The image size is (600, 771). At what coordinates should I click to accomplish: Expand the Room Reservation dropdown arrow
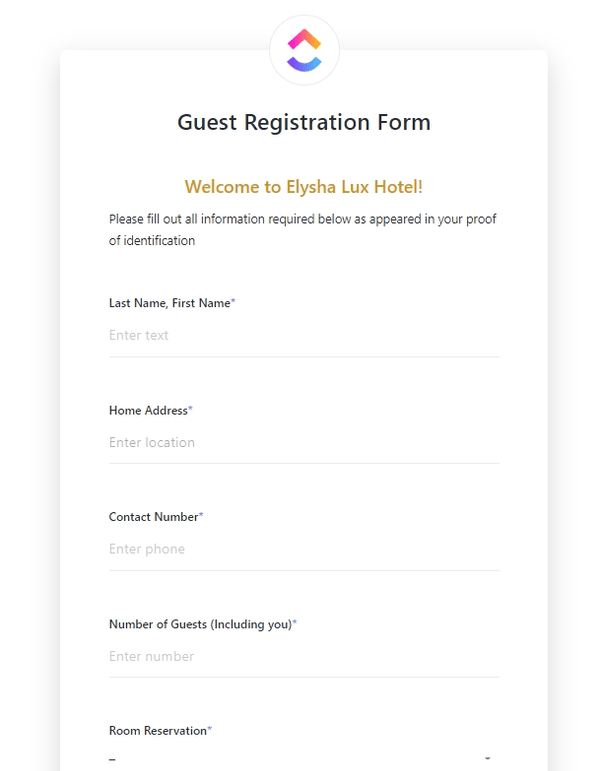488,759
